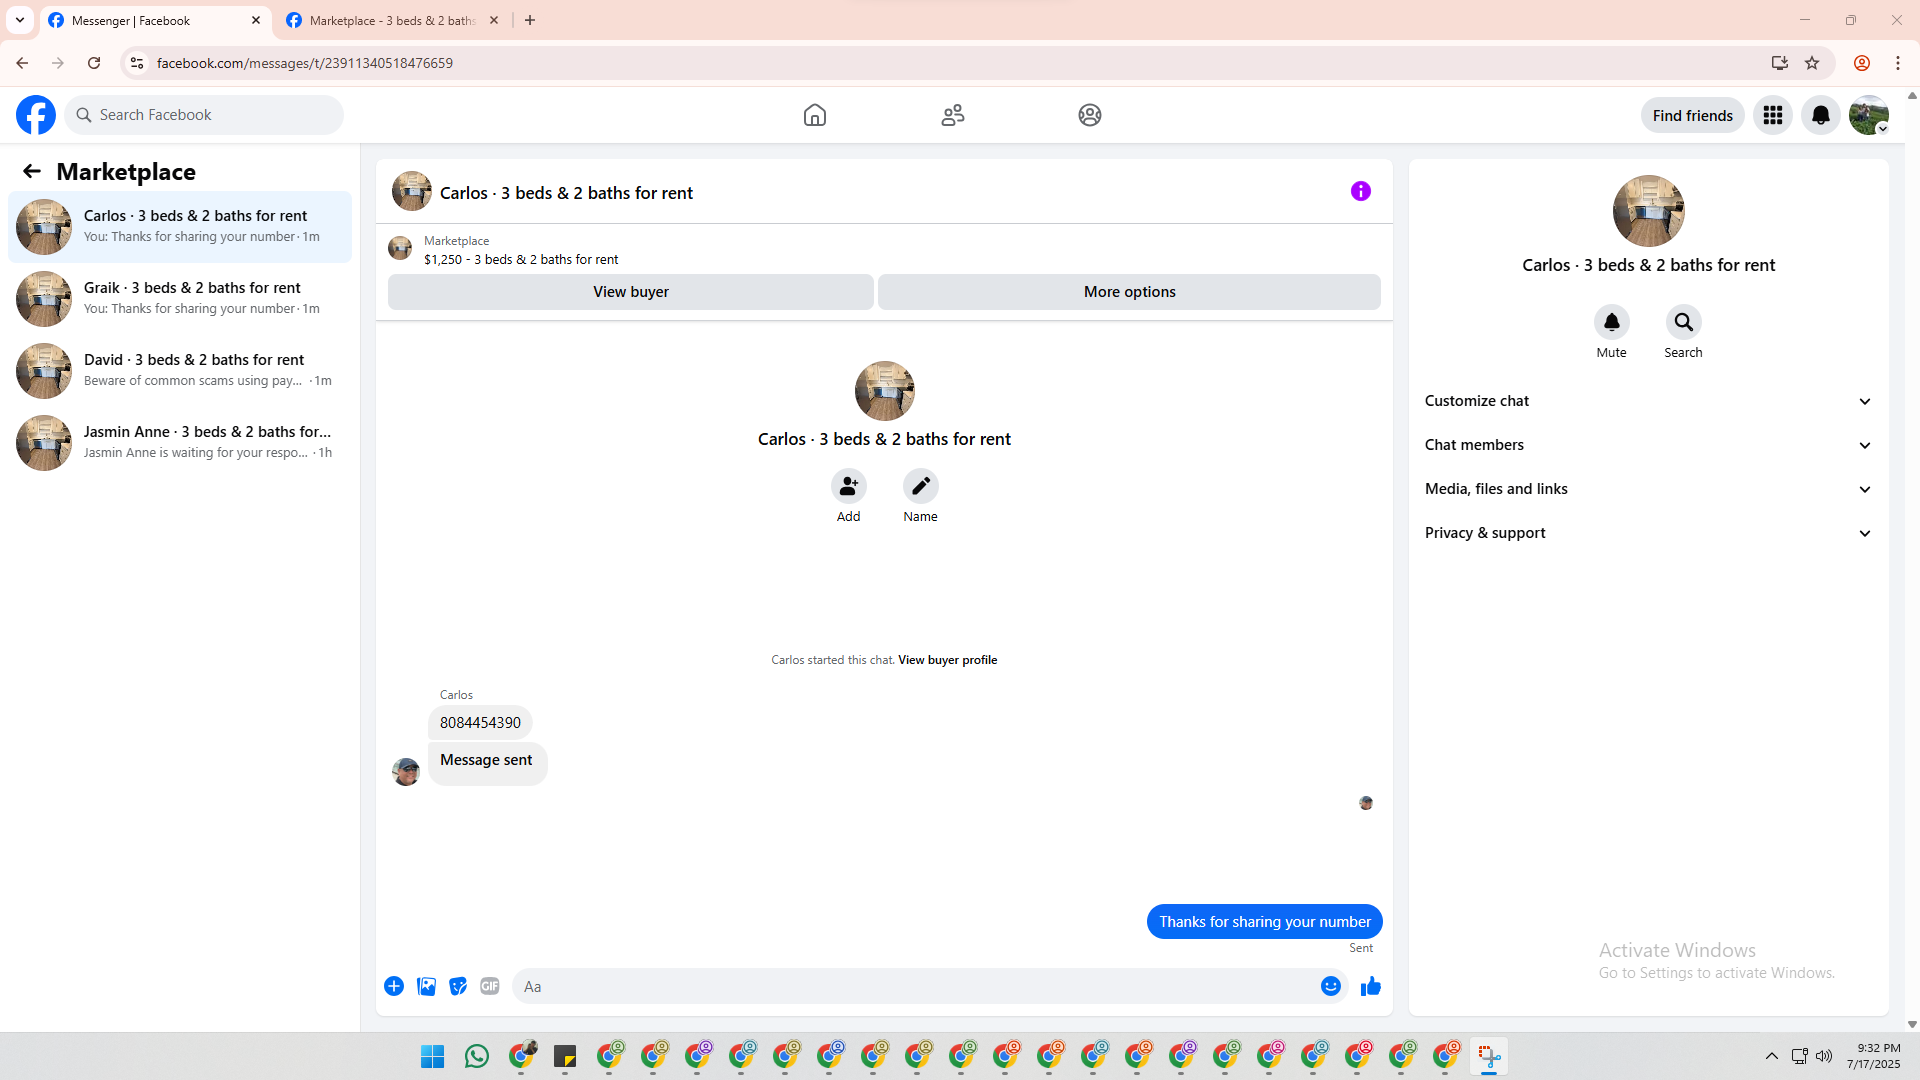The image size is (1920, 1080).
Task: Click the browser address bar URL
Action: pos(305,63)
